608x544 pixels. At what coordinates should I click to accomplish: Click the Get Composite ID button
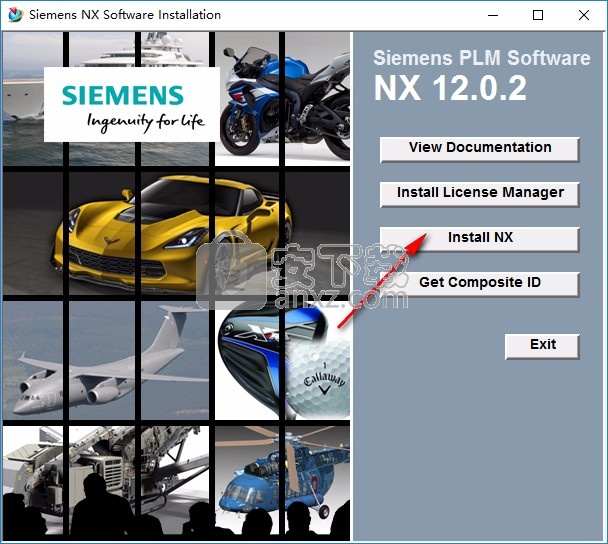click(480, 284)
